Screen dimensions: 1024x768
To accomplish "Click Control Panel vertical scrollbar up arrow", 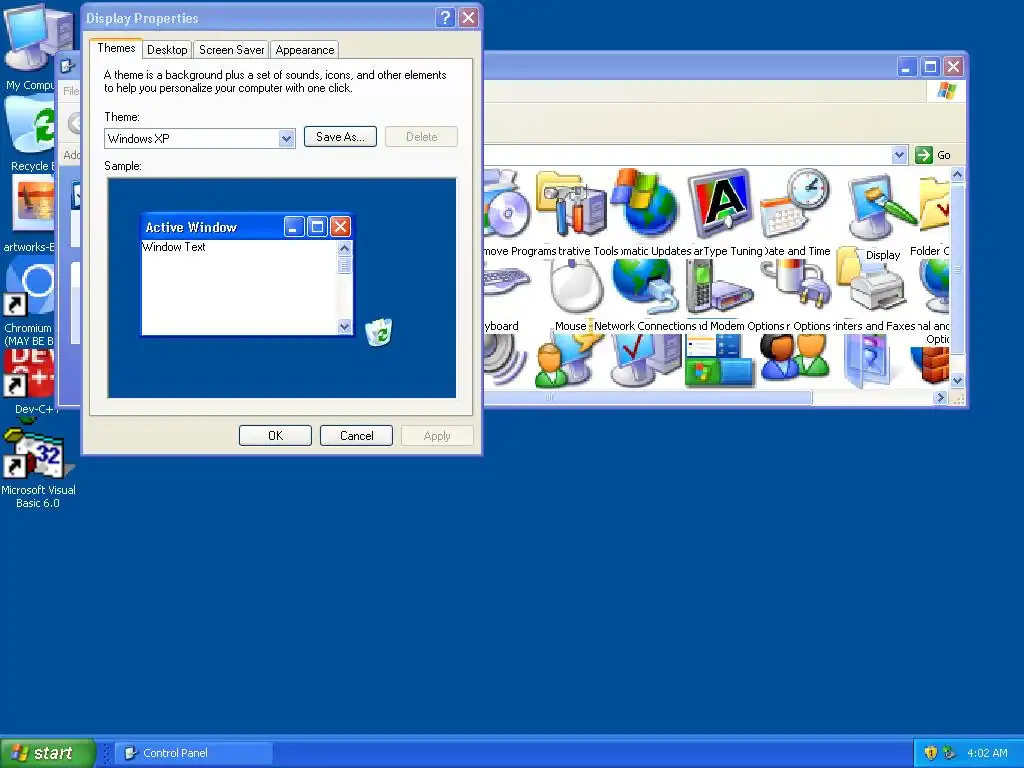I will point(957,174).
